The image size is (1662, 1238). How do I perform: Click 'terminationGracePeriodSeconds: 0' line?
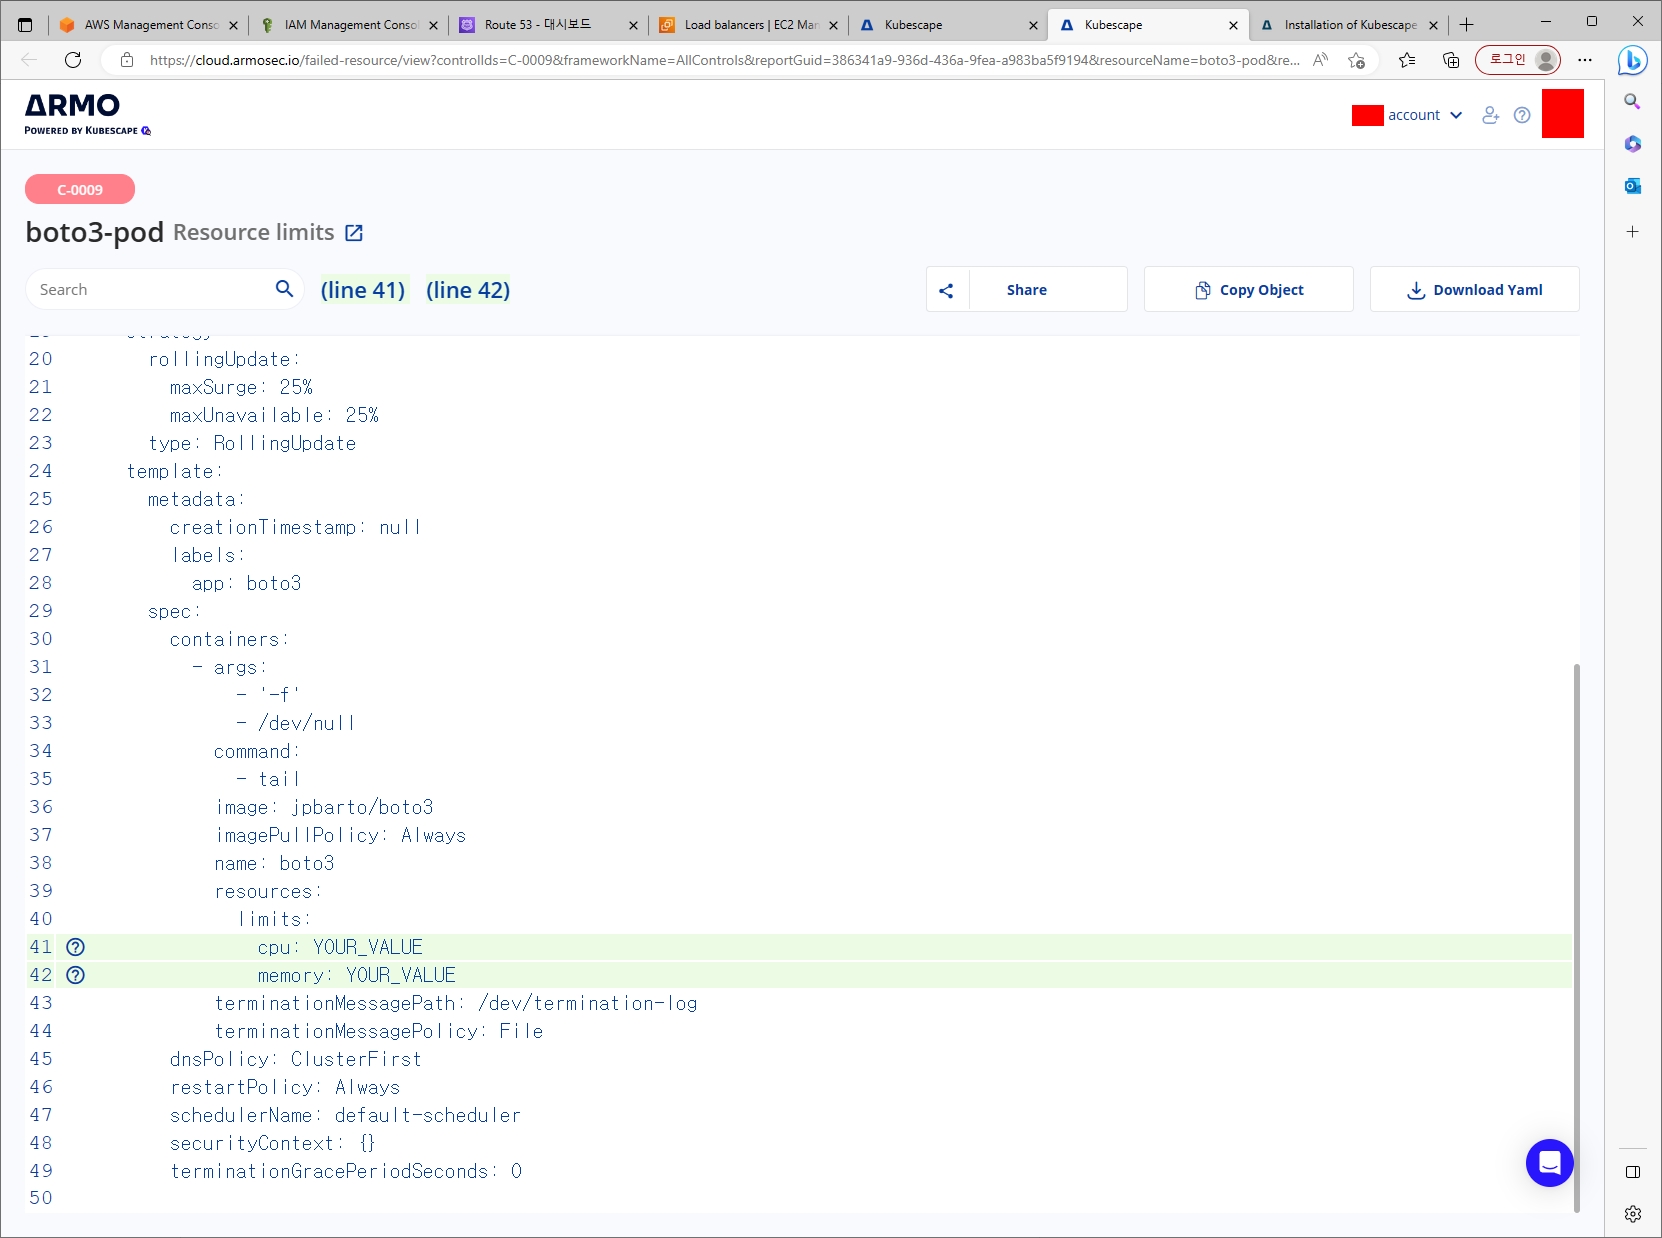[346, 1171]
